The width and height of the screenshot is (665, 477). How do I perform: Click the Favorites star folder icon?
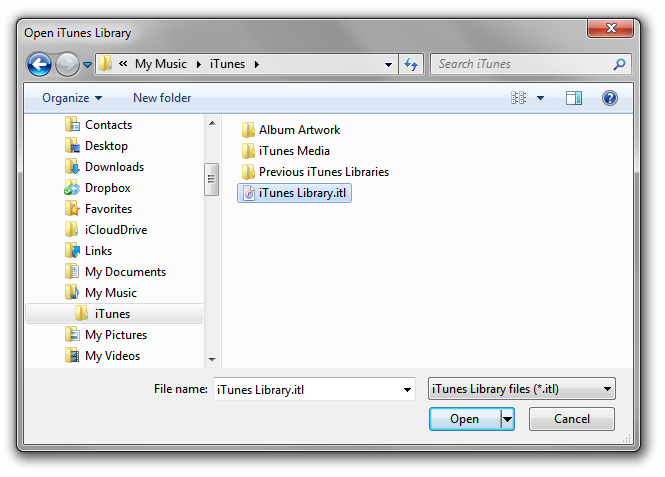(x=72, y=209)
